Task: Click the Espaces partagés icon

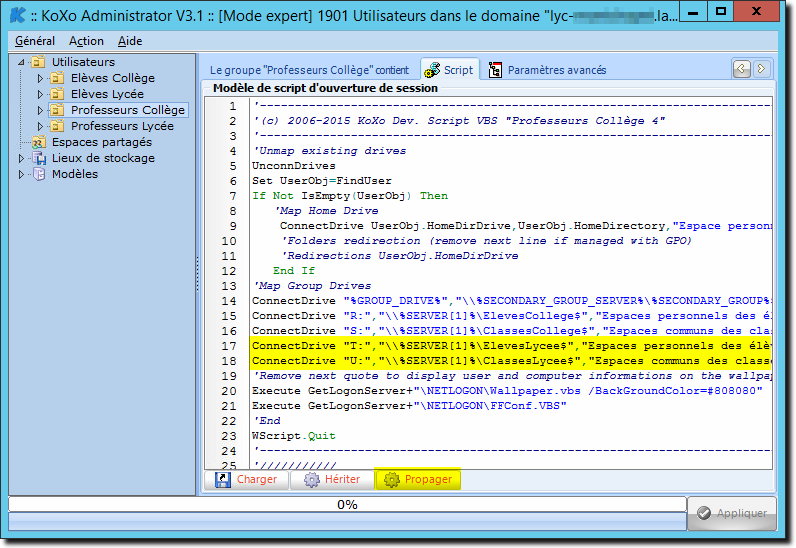Action: [x=39, y=142]
